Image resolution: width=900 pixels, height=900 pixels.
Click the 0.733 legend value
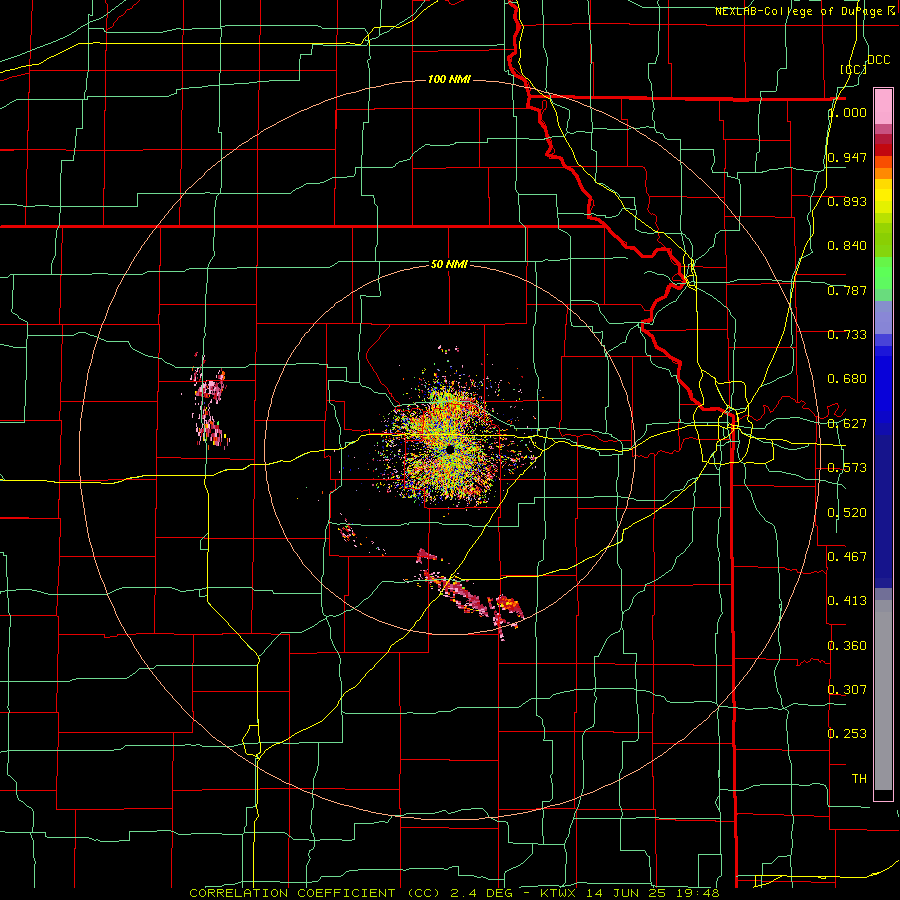pyautogui.click(x=847, y=335)
